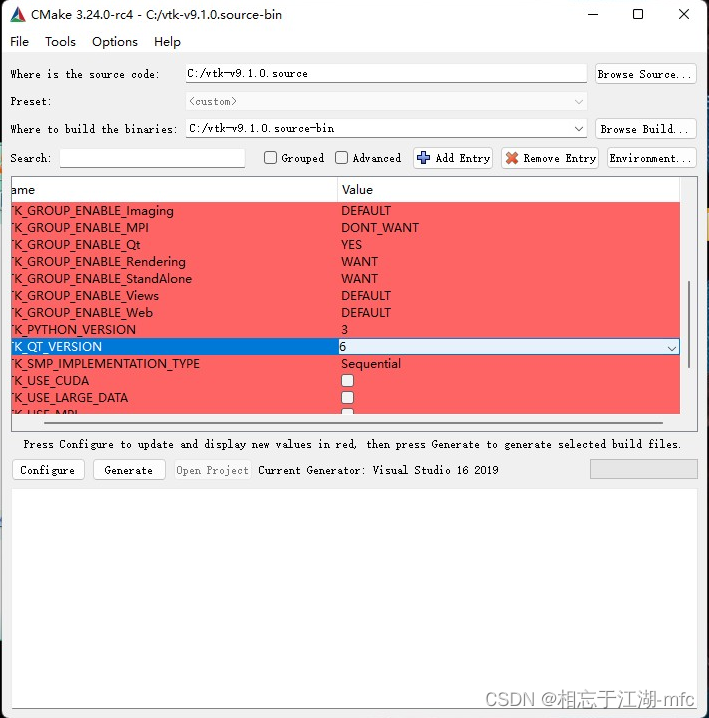Click the WANT value for StandAlone group
The height and width of the screenshot is (718, 709).
click(x=360, y=278)
